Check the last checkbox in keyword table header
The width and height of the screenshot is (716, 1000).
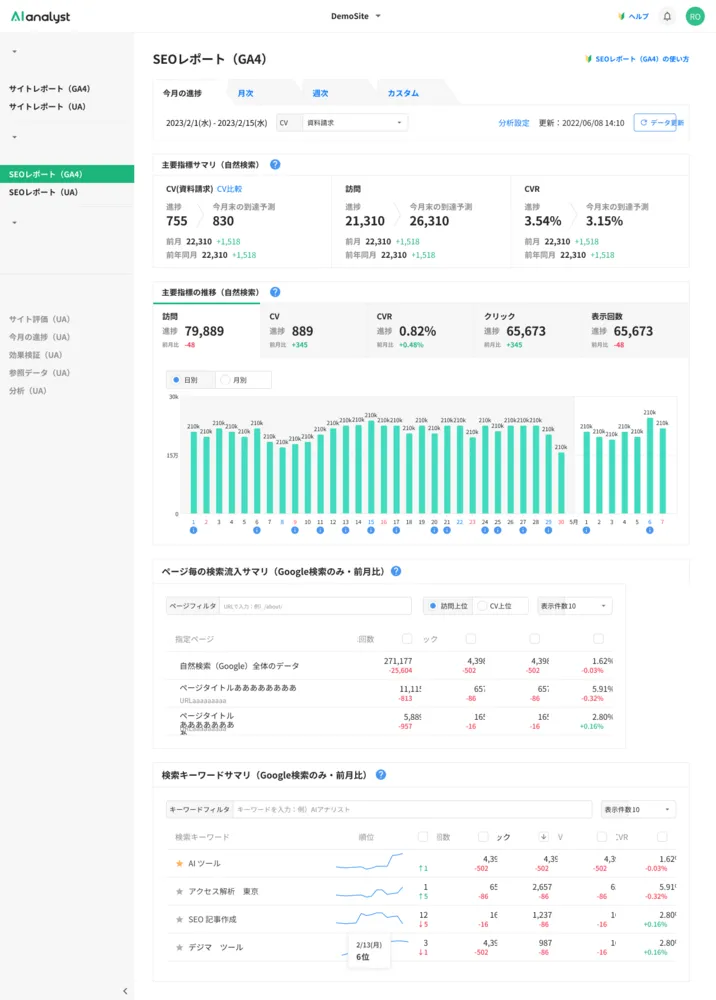pos(662,837)
